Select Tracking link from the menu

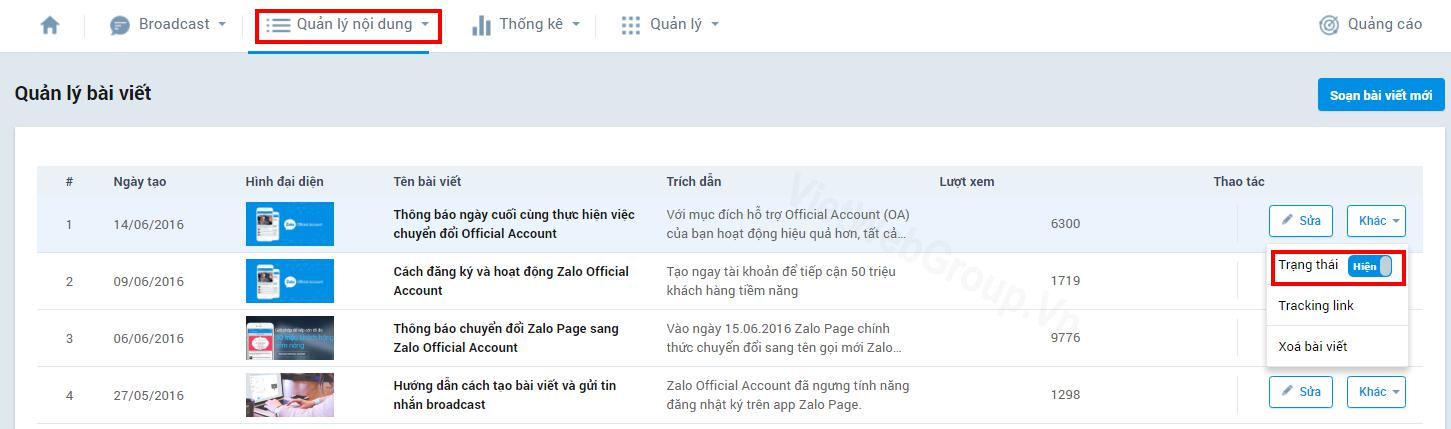click(1316, 306)
